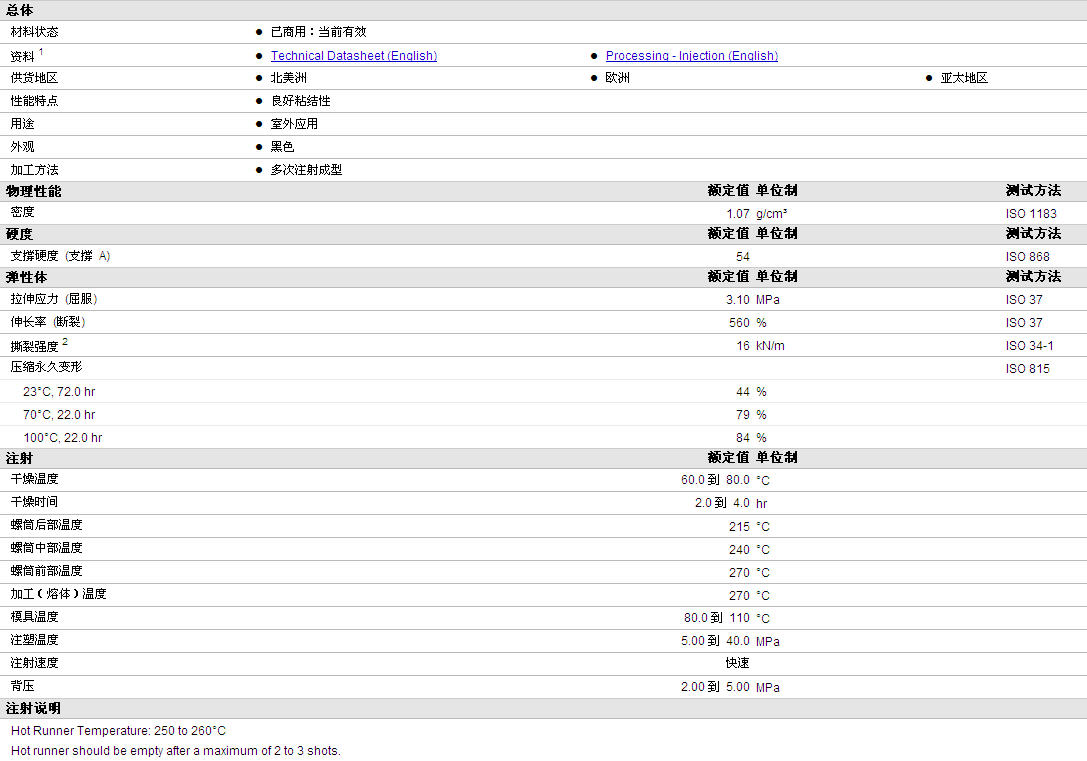The width and height of the screenshot is (1087, 761).
Task: Select the 70°C, 22.0 hr condition row
Action: coord(59,414)
